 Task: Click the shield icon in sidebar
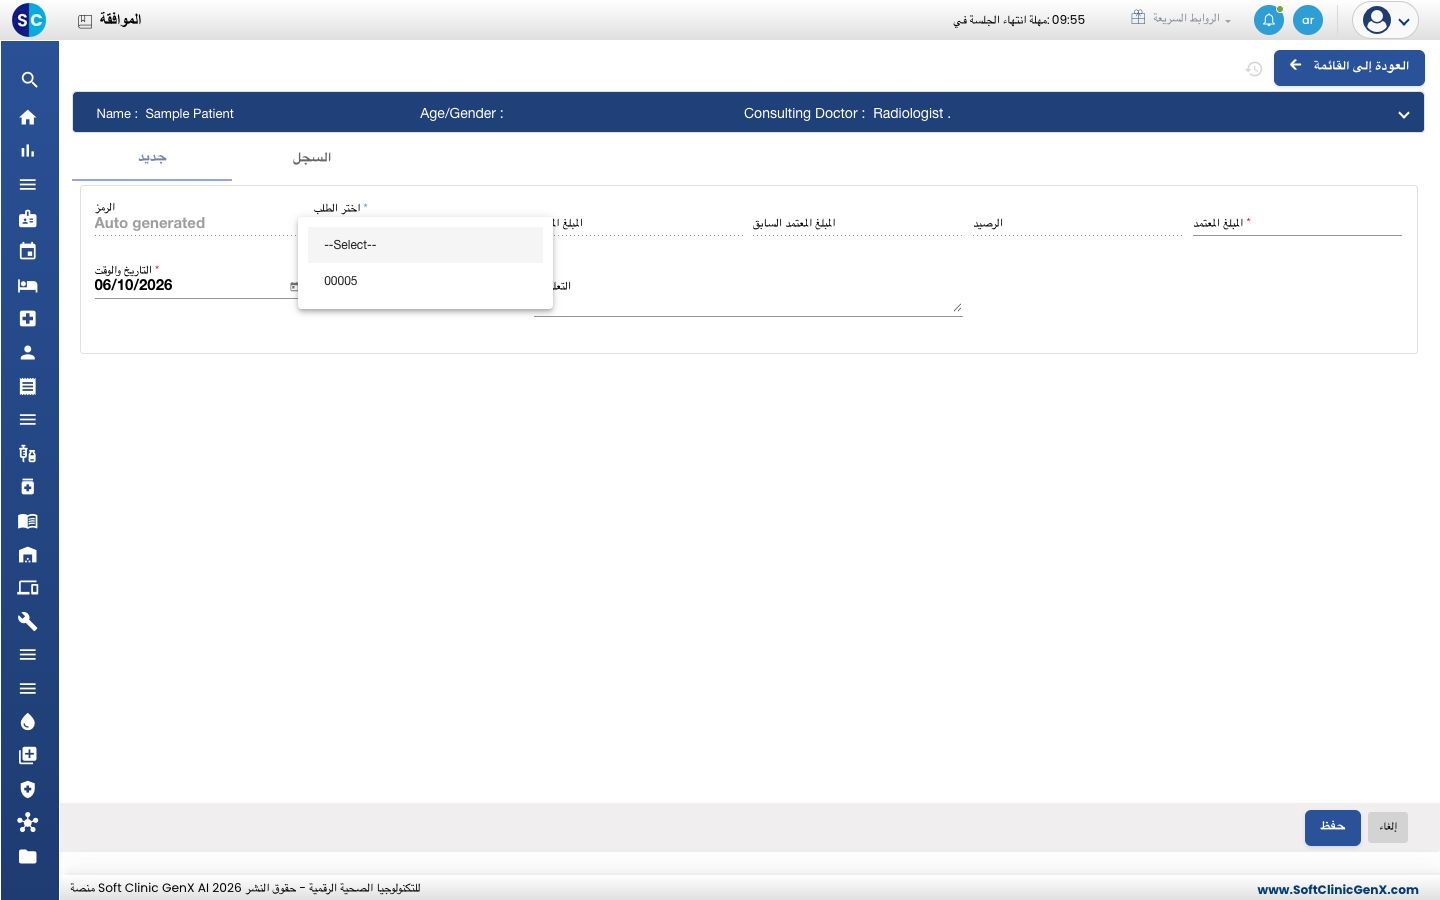[x=28, y=789]
